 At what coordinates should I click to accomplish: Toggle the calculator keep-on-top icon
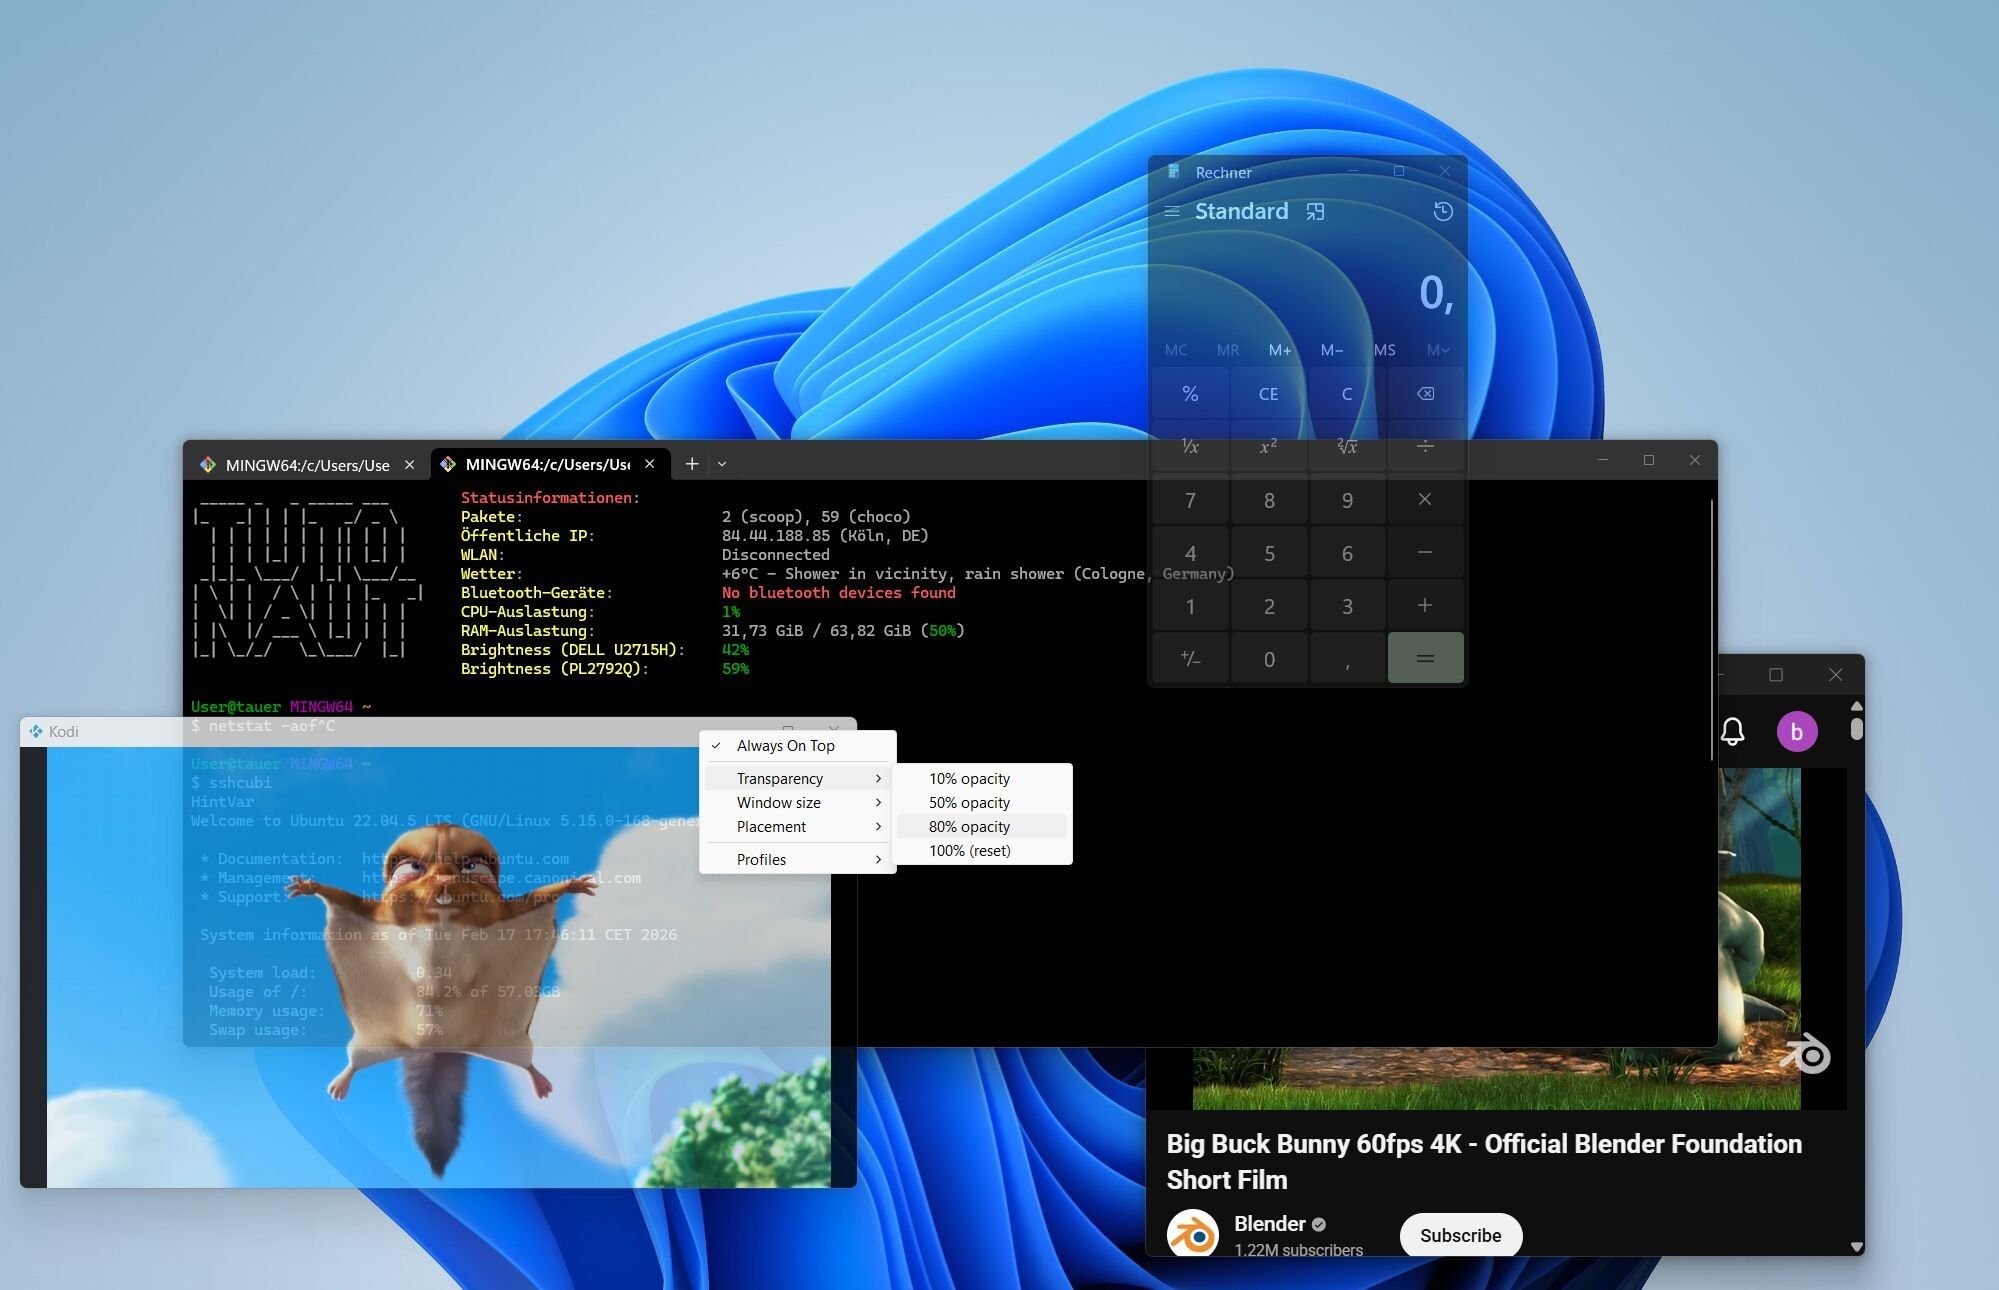pos(1315,211)
